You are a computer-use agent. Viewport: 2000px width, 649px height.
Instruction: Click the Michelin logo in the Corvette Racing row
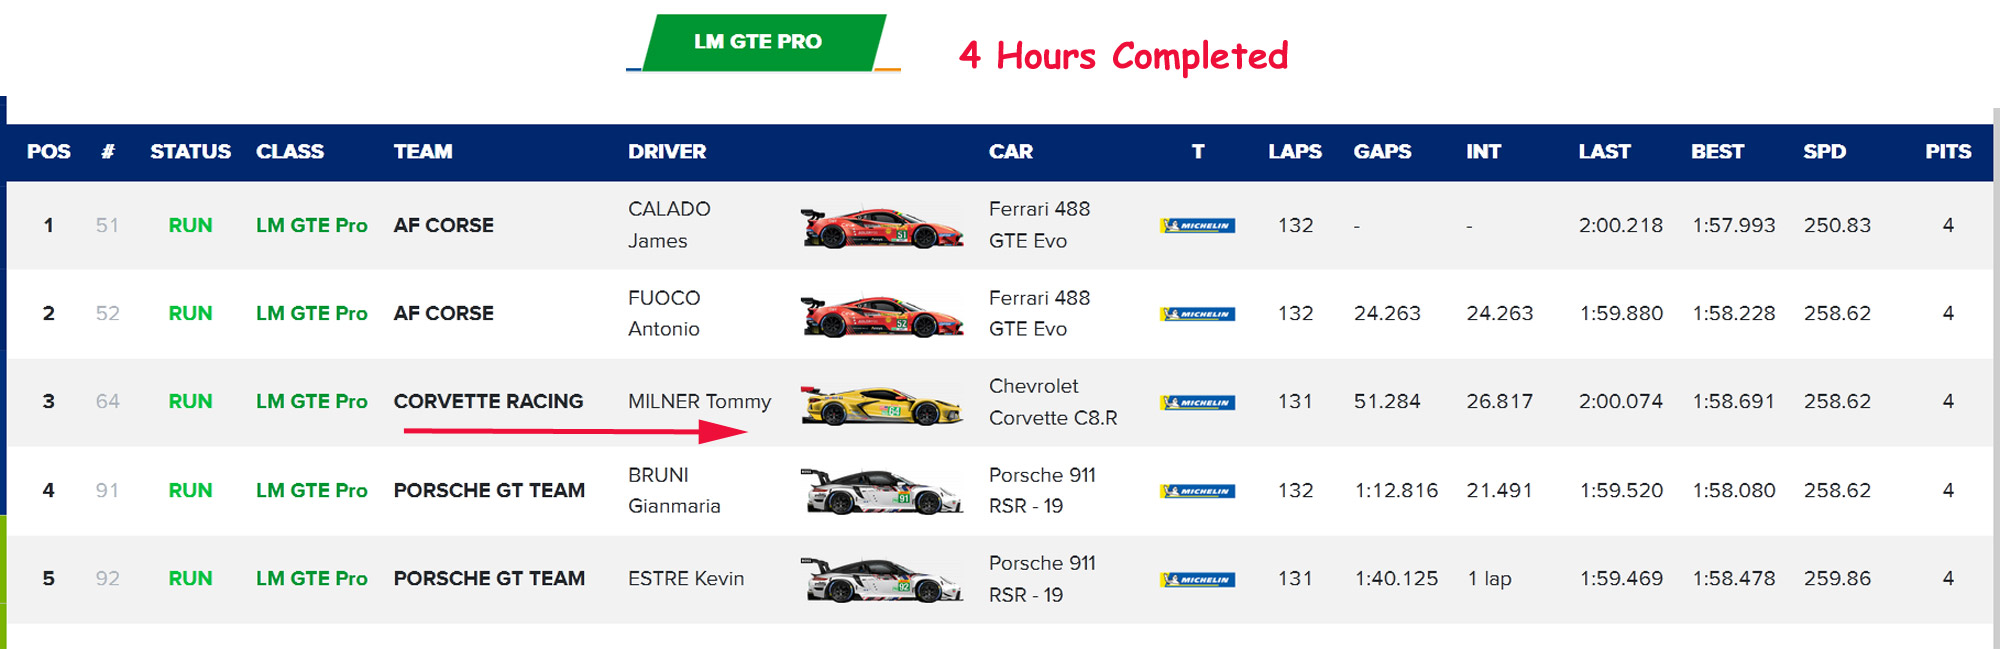[1197, 403]
